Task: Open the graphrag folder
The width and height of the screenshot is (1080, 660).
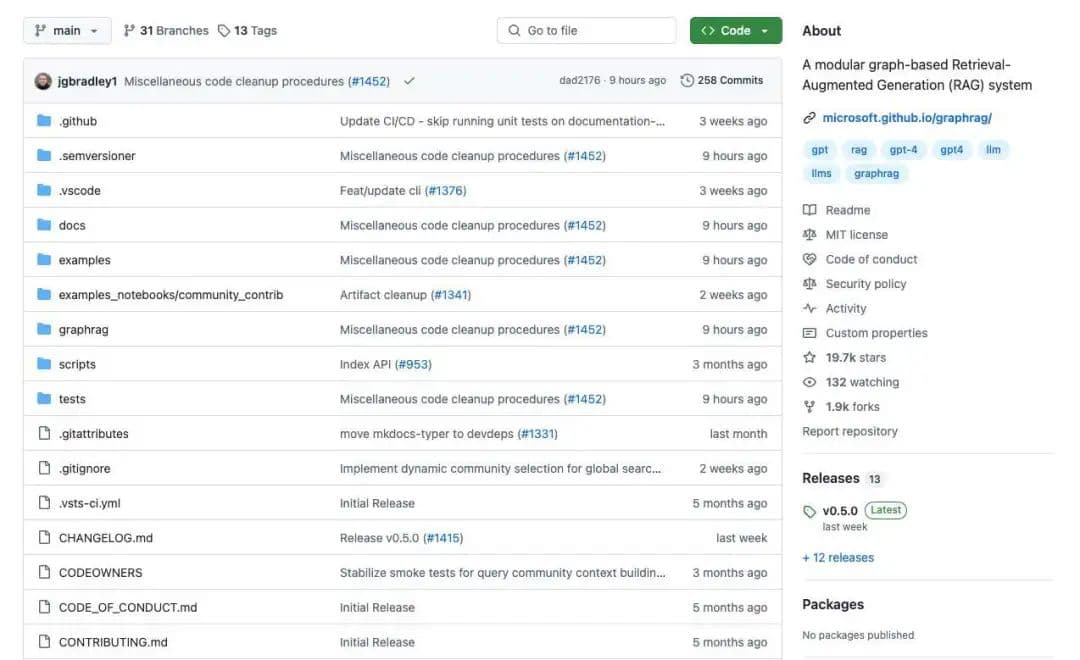Action: [83, 330]
